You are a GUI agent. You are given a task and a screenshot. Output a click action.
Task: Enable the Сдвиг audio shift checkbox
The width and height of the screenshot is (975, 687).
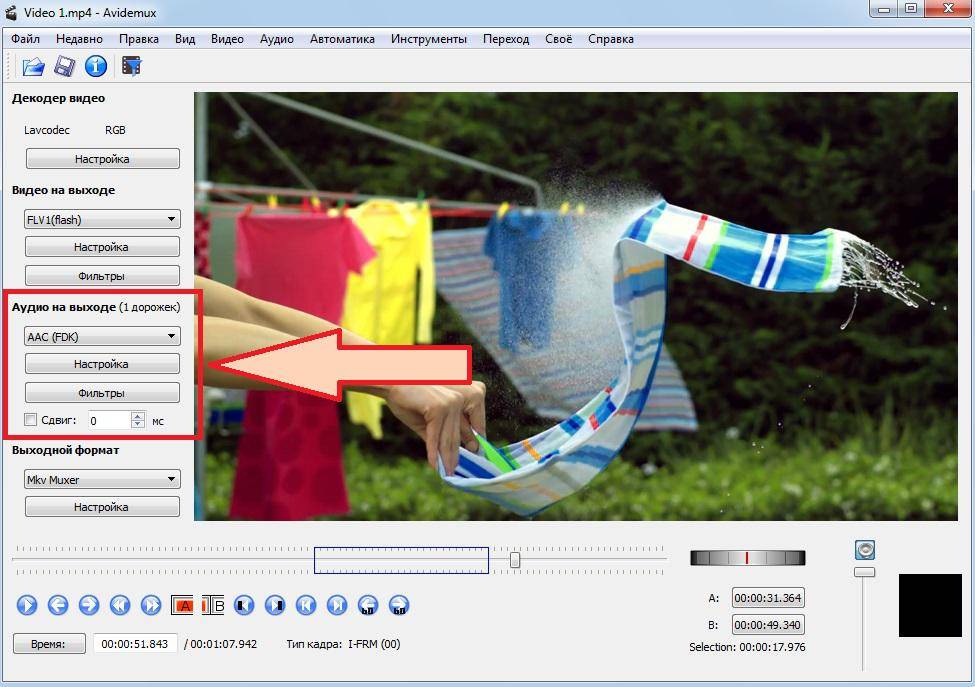(x=31, y=420)
